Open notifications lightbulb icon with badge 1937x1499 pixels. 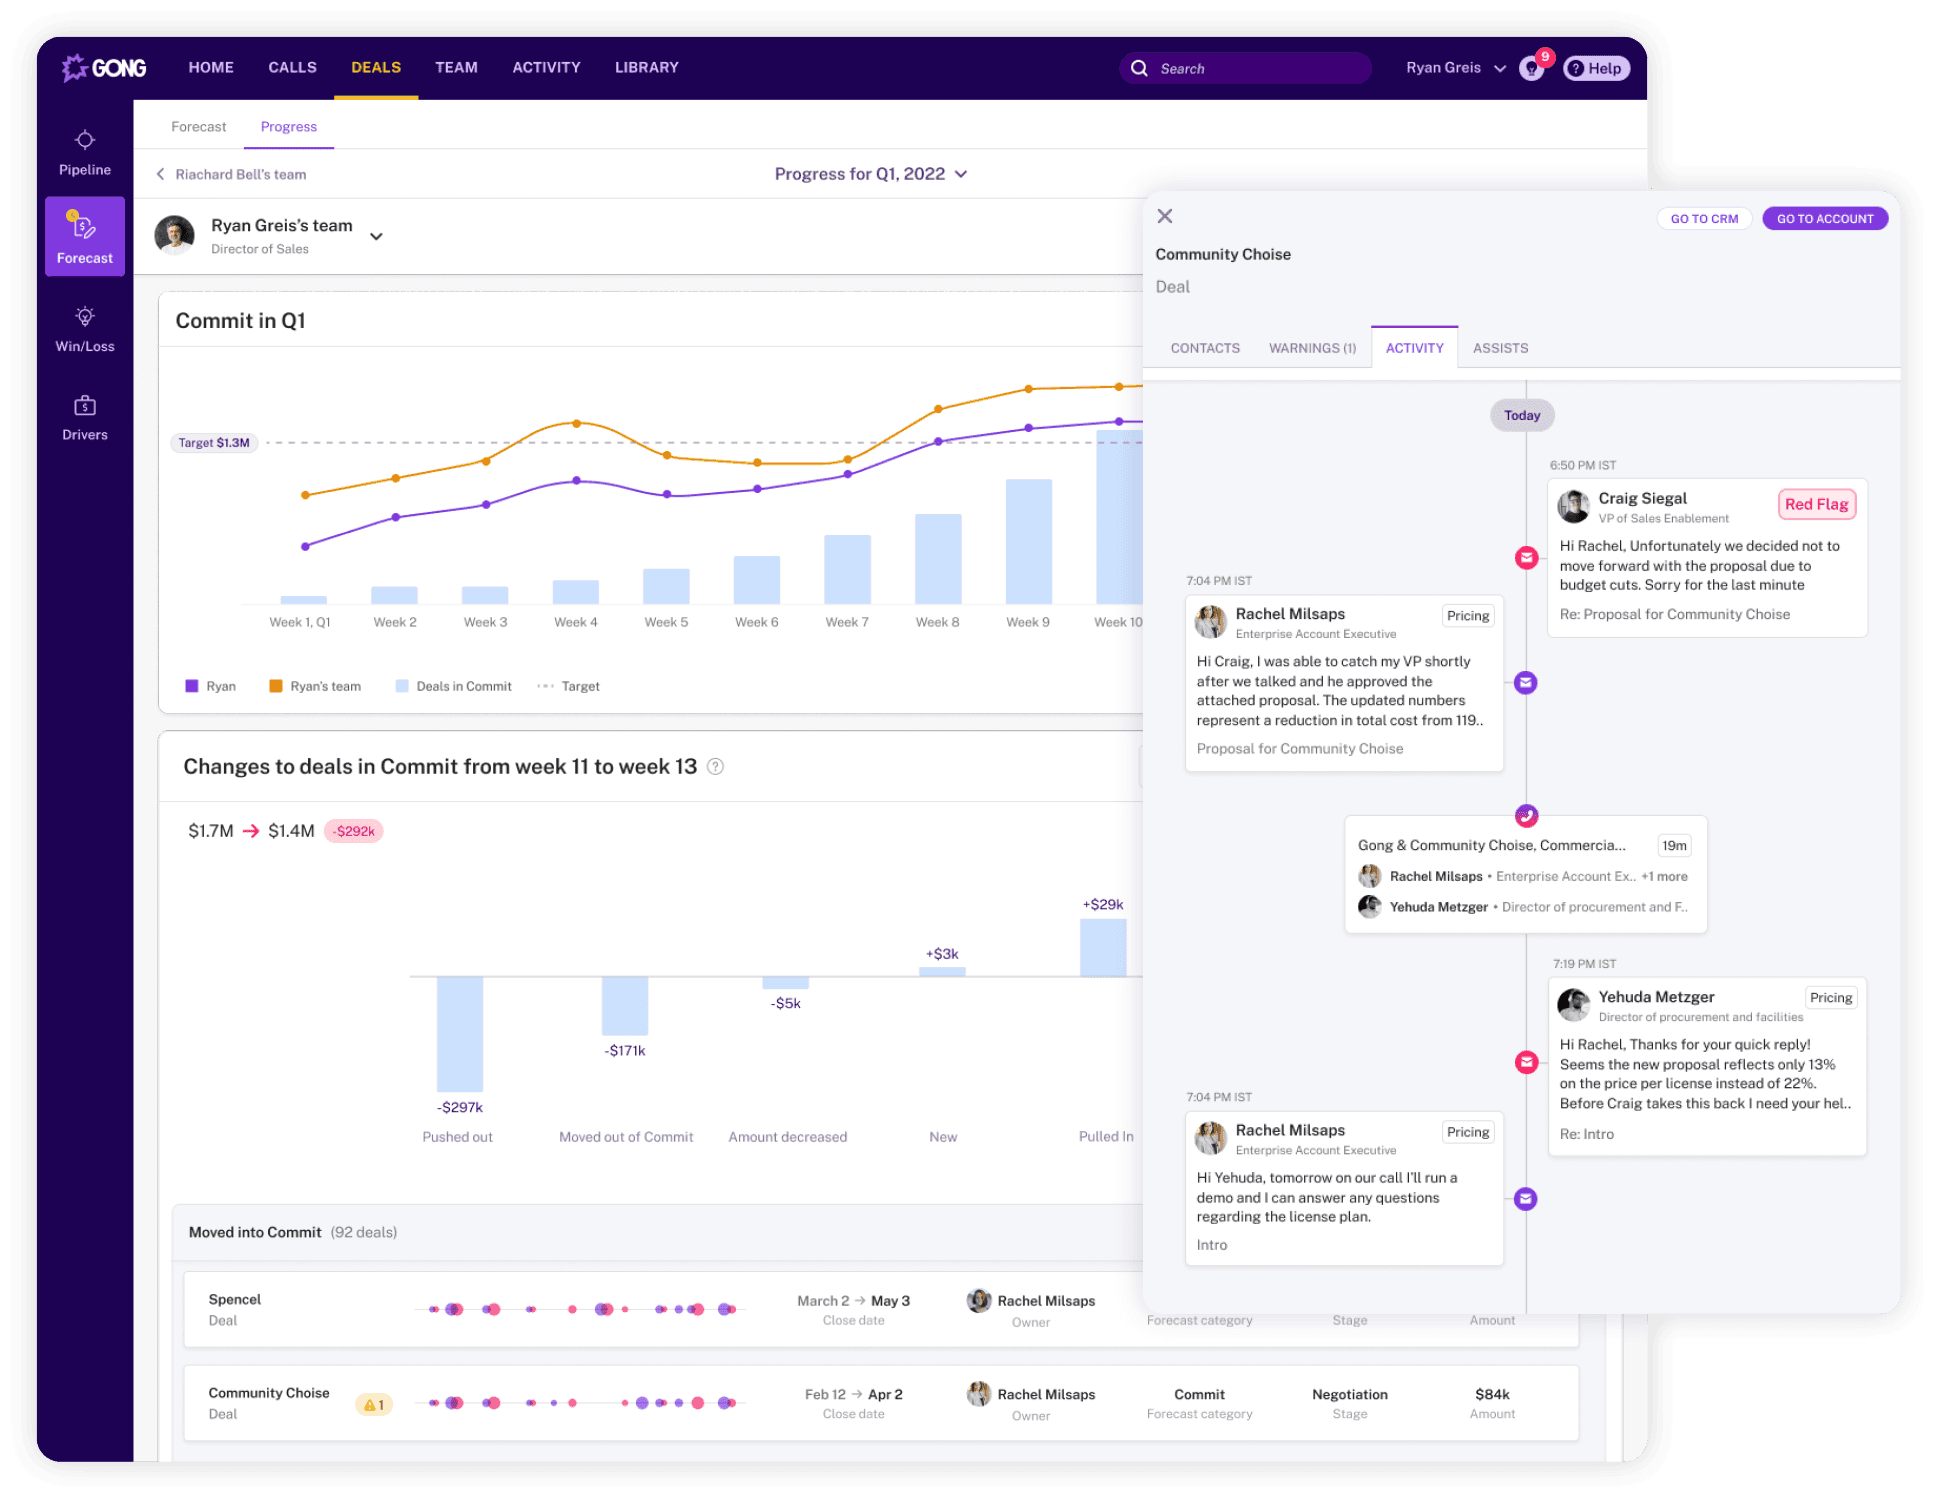pyautogui.click(x=1531, y=68)
